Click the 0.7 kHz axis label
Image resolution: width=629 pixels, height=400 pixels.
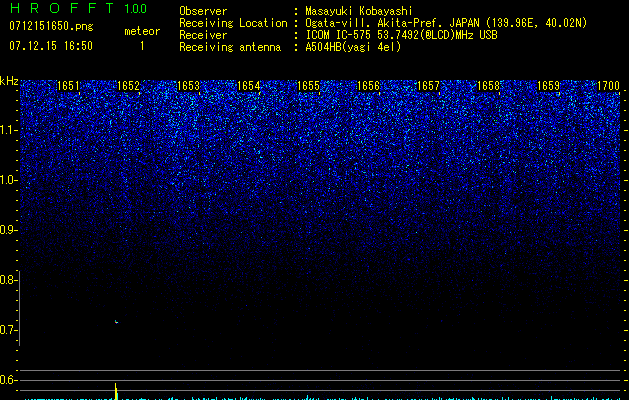pos(8,330)
